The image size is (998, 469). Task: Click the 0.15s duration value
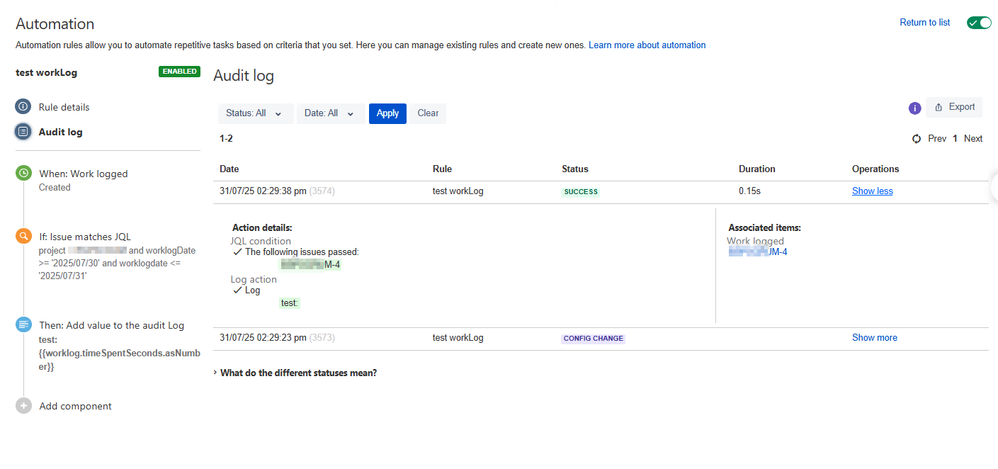(x=748, y=191)
